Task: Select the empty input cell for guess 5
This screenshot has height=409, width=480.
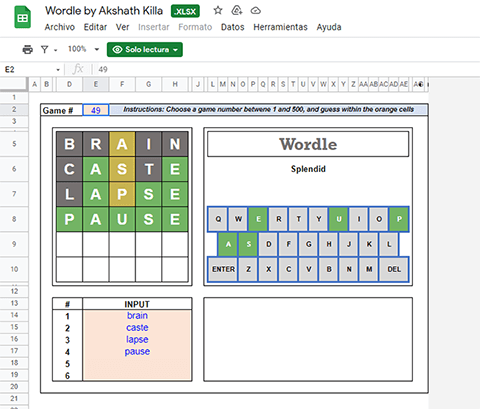Action: [137, 363]
